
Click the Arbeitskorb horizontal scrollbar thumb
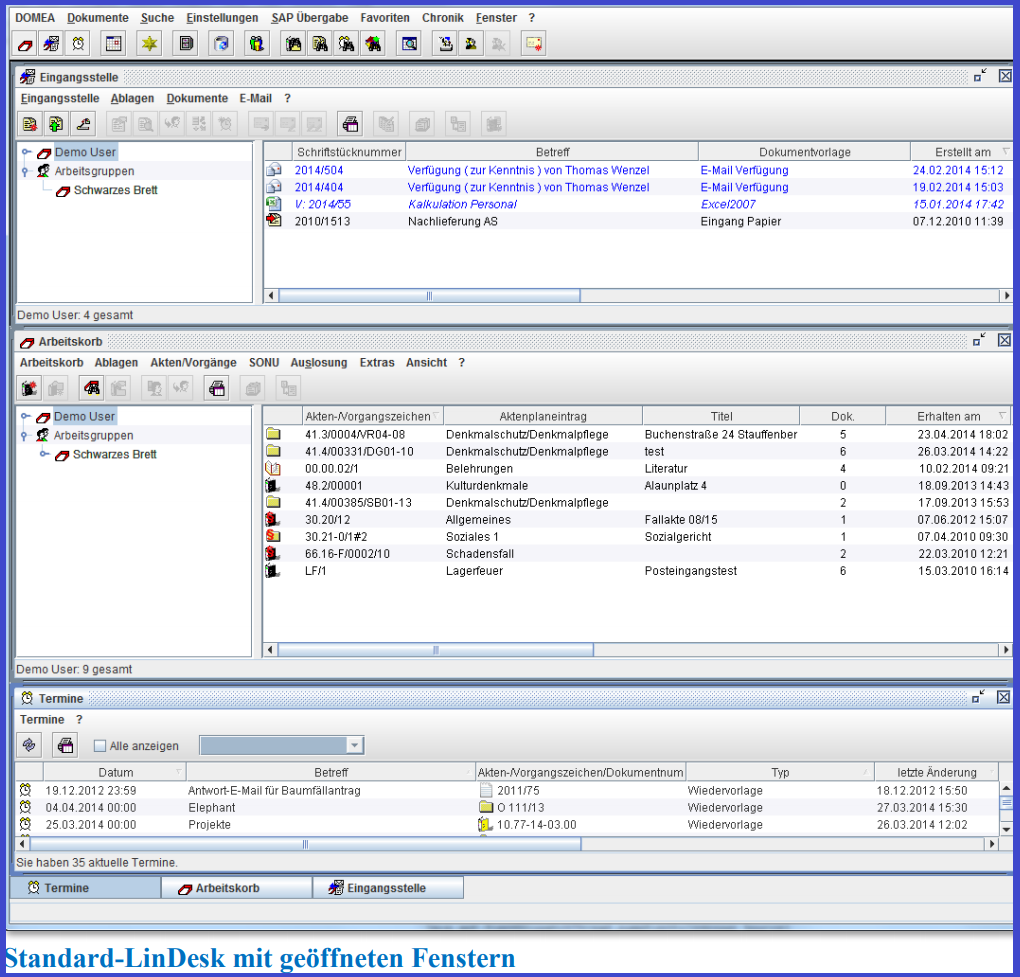[x=436, y=650]
